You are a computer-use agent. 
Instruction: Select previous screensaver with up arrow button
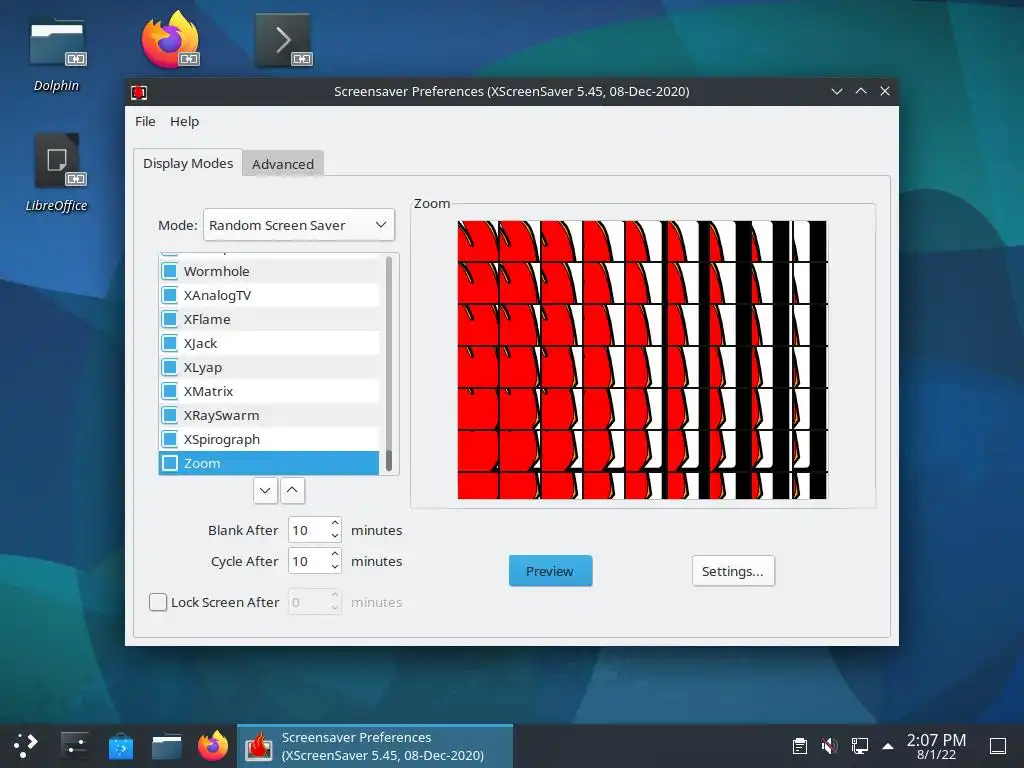click(x=293, y=490)
